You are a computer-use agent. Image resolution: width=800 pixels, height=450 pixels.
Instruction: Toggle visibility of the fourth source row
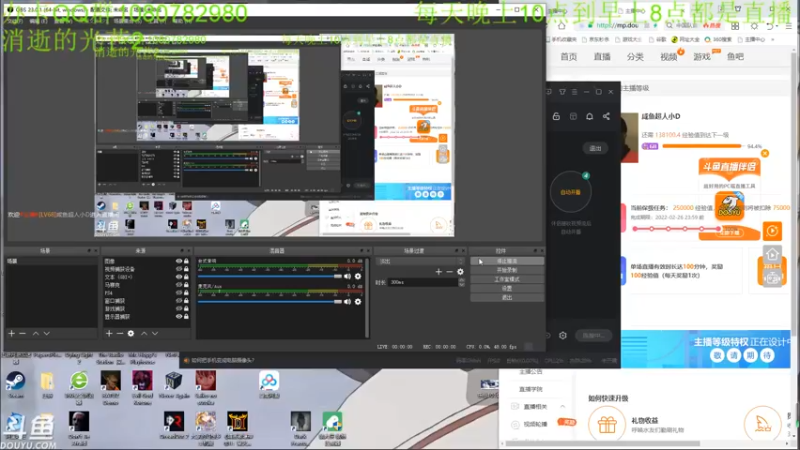[x=179, y=285]
